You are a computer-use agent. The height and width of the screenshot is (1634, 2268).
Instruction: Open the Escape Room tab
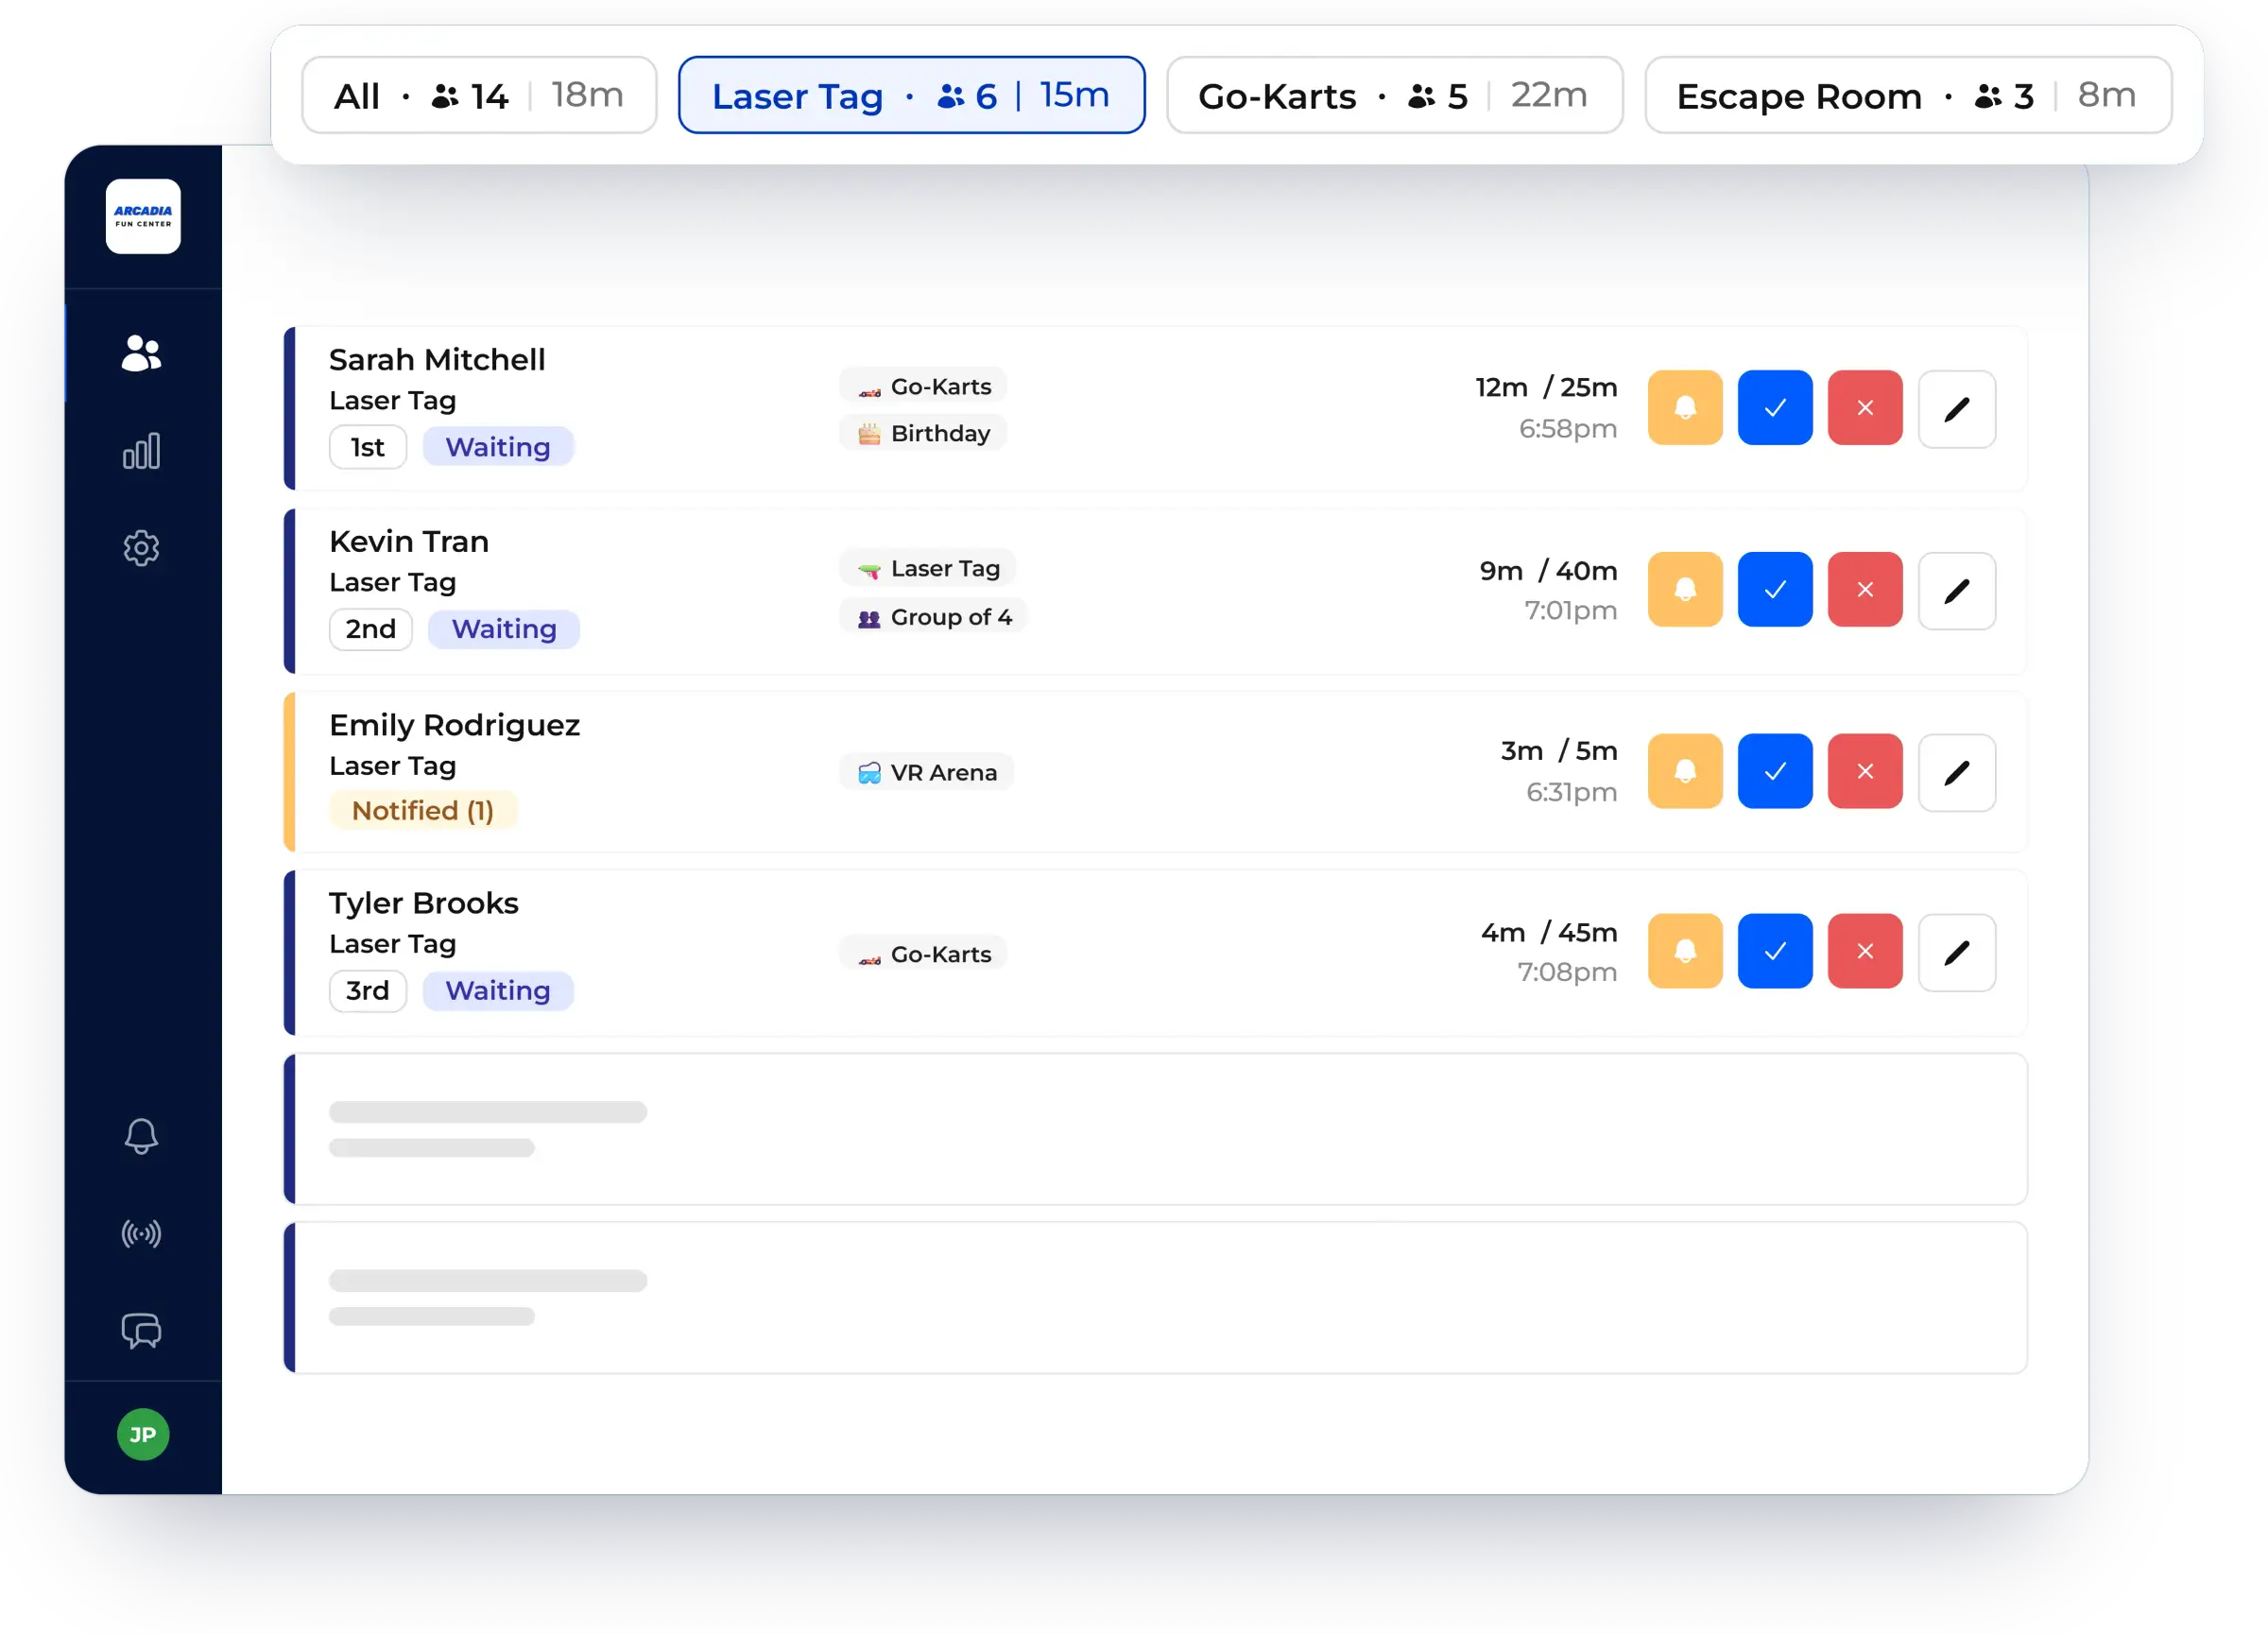(x=1908, y=95)
